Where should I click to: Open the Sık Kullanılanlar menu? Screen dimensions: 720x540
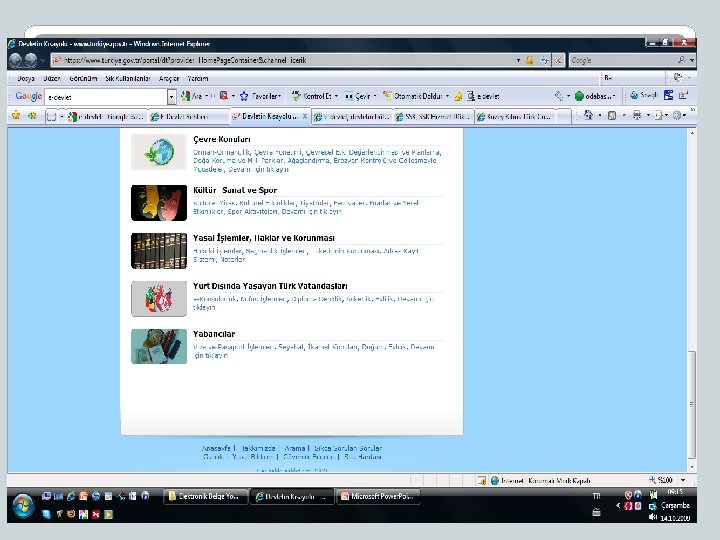[x=128, y=79]
